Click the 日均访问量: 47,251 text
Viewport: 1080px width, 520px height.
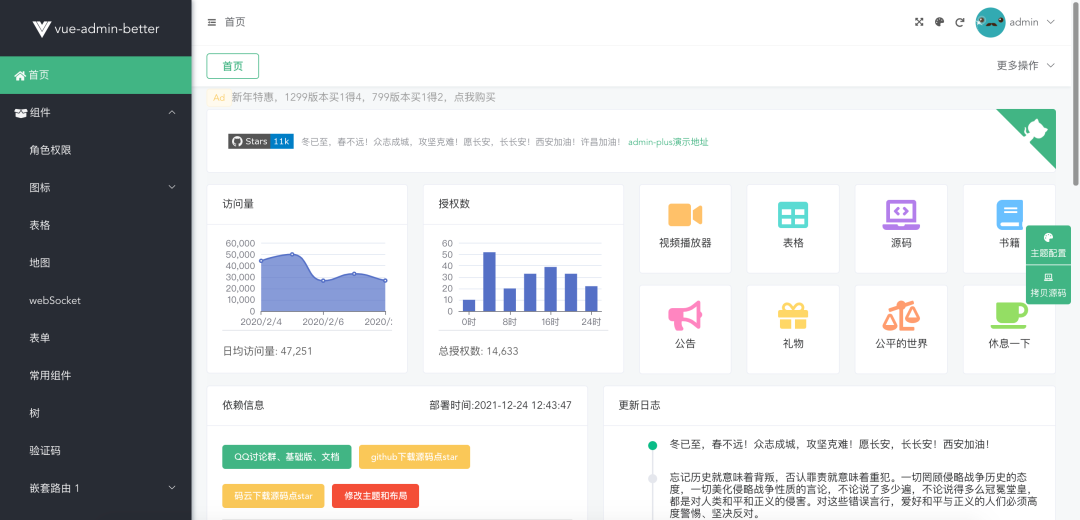point(268,351)
